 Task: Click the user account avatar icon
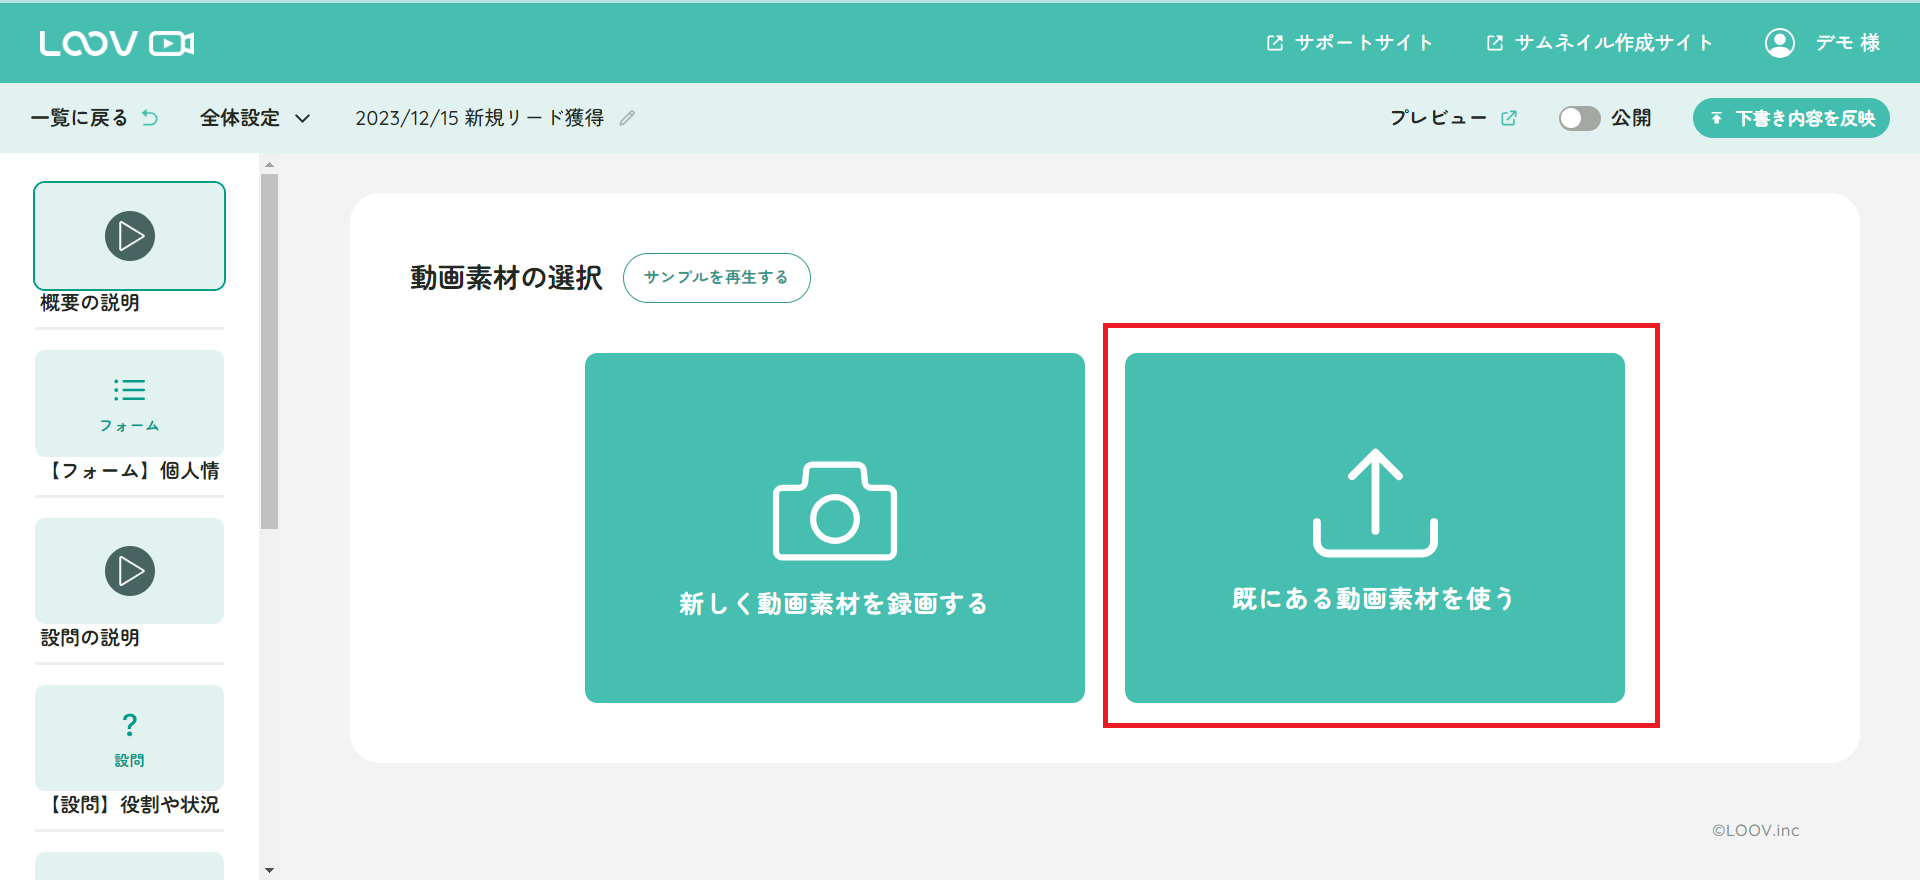1780,43
